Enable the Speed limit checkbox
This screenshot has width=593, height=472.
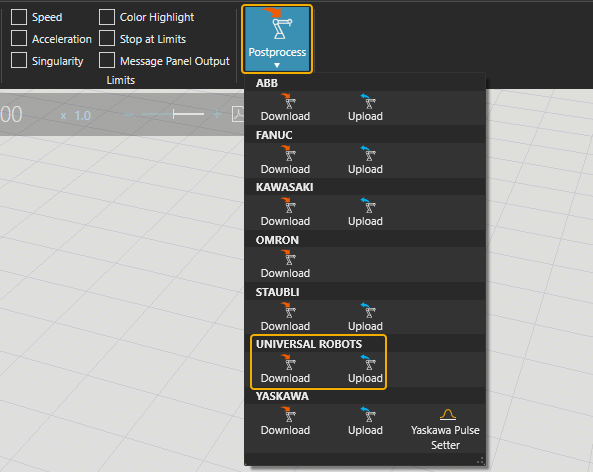19,17
